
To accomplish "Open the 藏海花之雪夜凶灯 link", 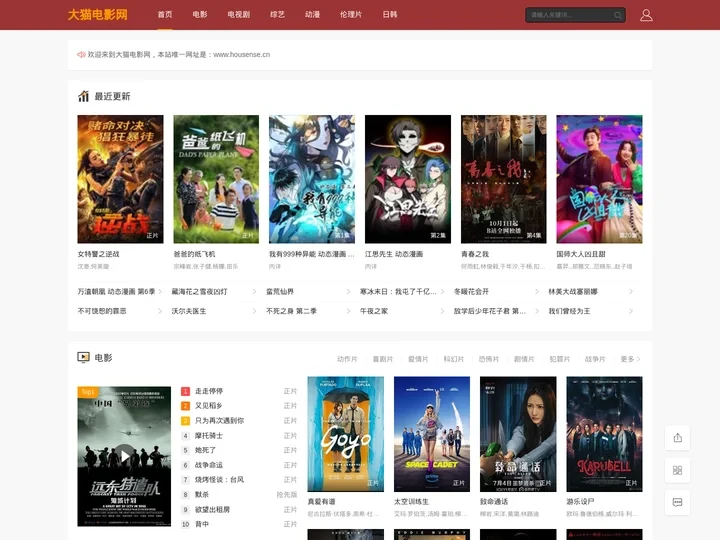I will tap(200, 292).
